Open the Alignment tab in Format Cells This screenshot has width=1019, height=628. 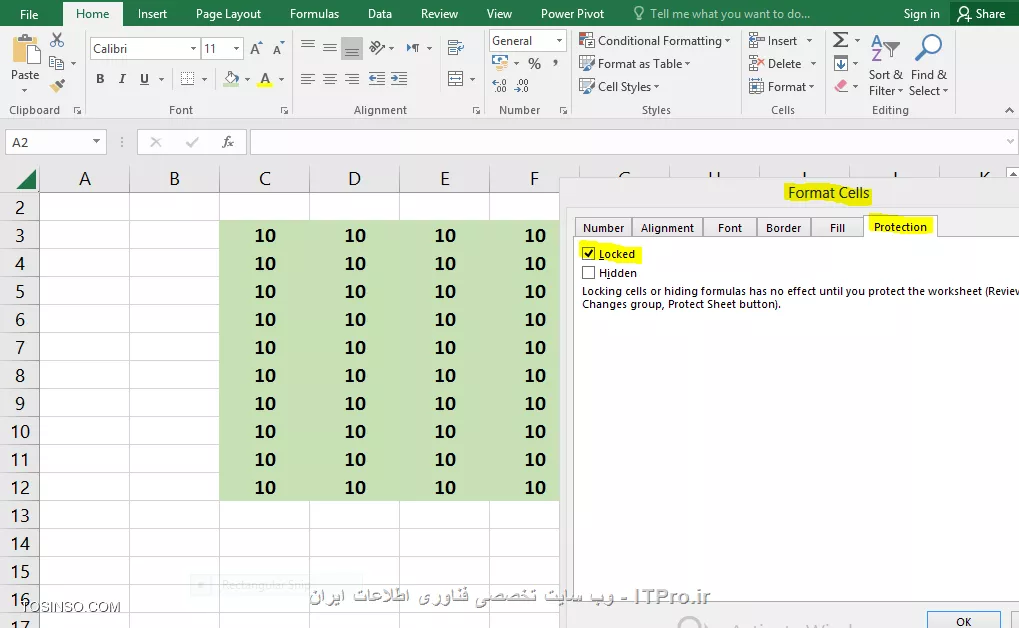click(x=667, y=228)
